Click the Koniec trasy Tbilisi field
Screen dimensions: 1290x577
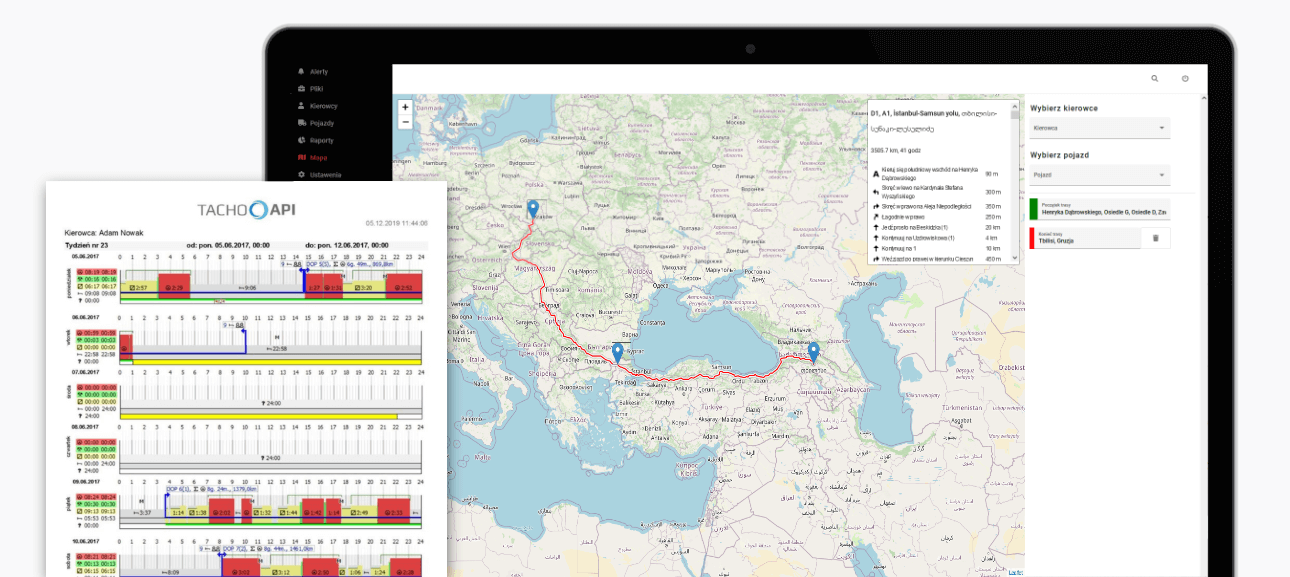click(x=1090, y=238)
